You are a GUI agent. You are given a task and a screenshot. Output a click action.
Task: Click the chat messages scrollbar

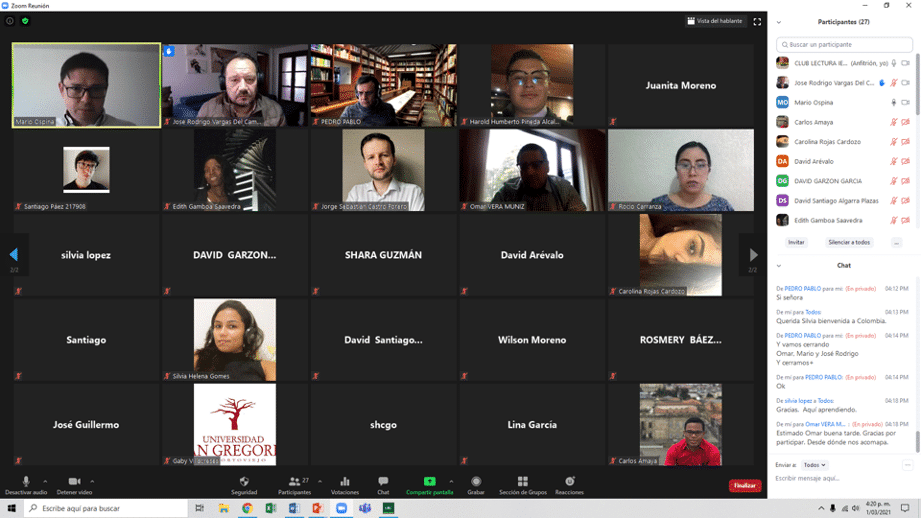point(917,440)
